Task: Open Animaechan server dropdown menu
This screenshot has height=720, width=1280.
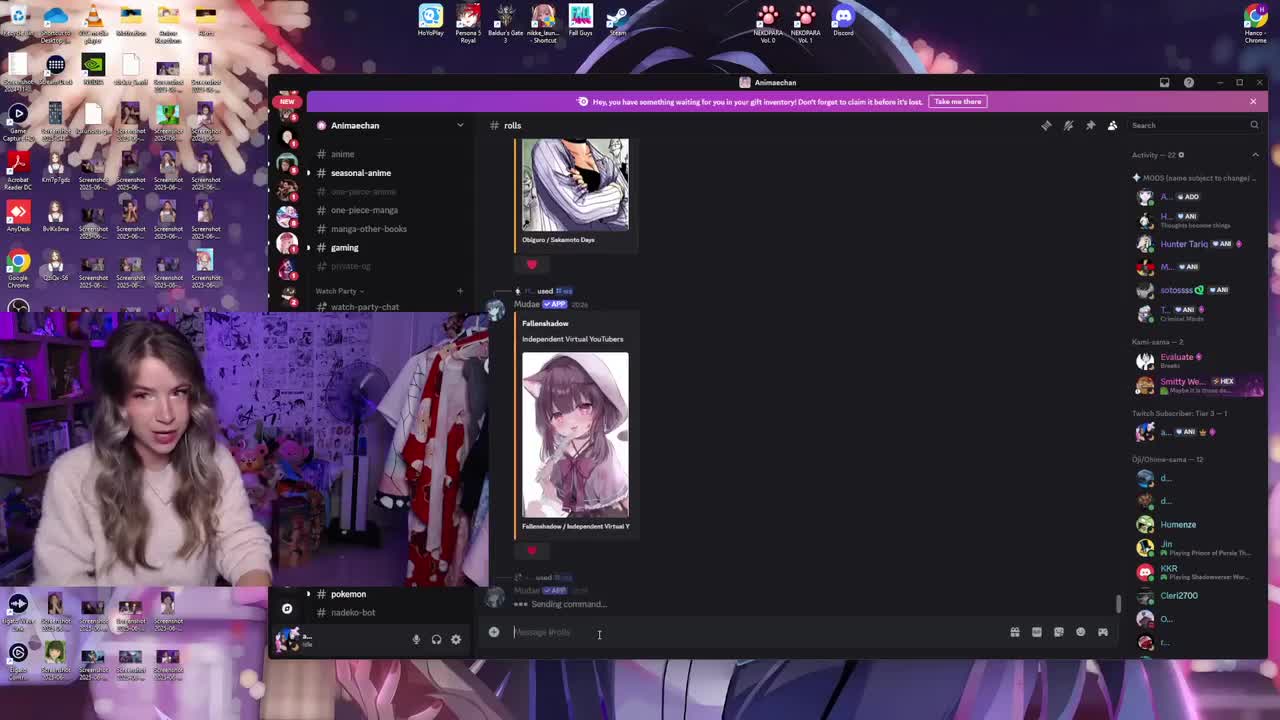Action: [459, 125]
